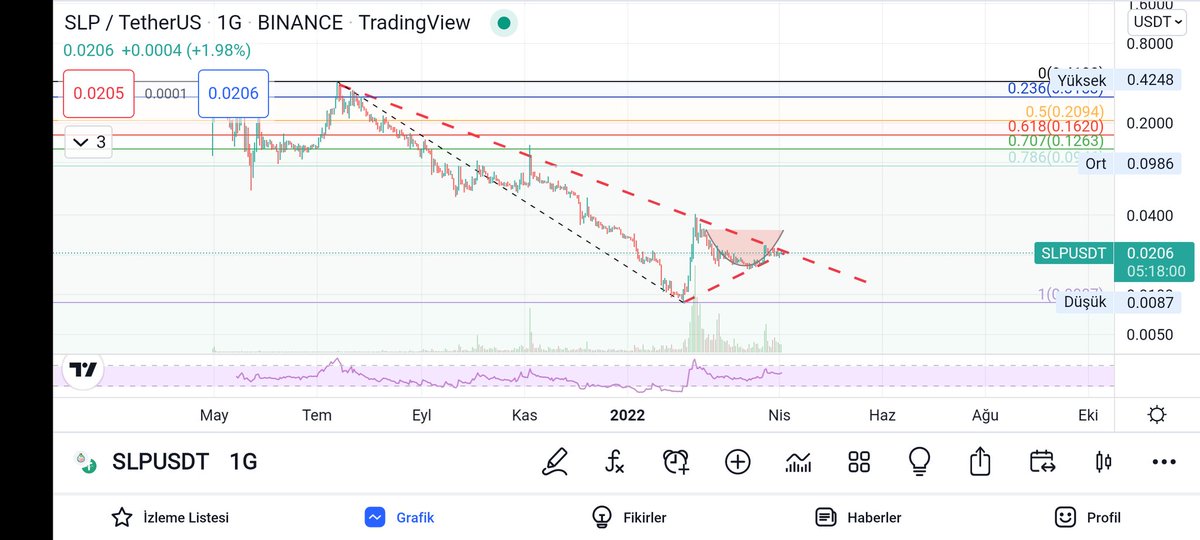Tap the TradingView logo badge
Screen dimensions: 1200x540
tap(84, 370)
